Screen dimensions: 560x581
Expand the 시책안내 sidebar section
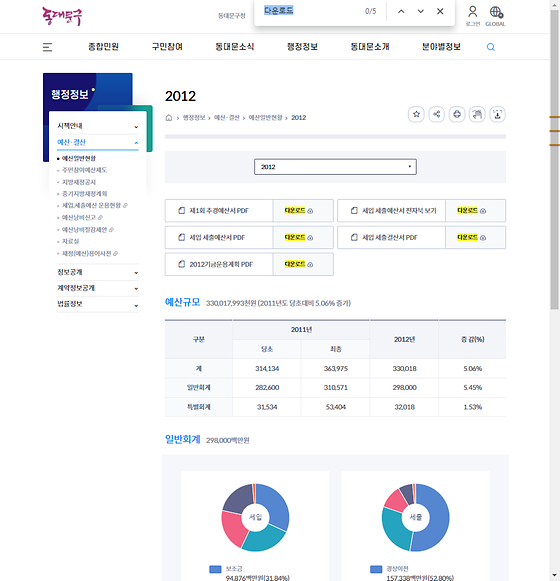click(98, 126)
